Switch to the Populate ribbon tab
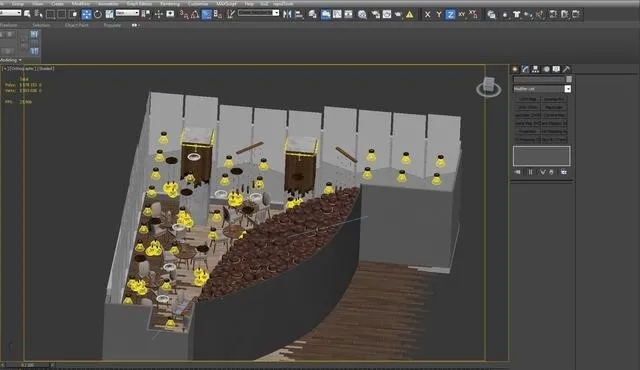640x370 pixels. click(x=112, y=25)
